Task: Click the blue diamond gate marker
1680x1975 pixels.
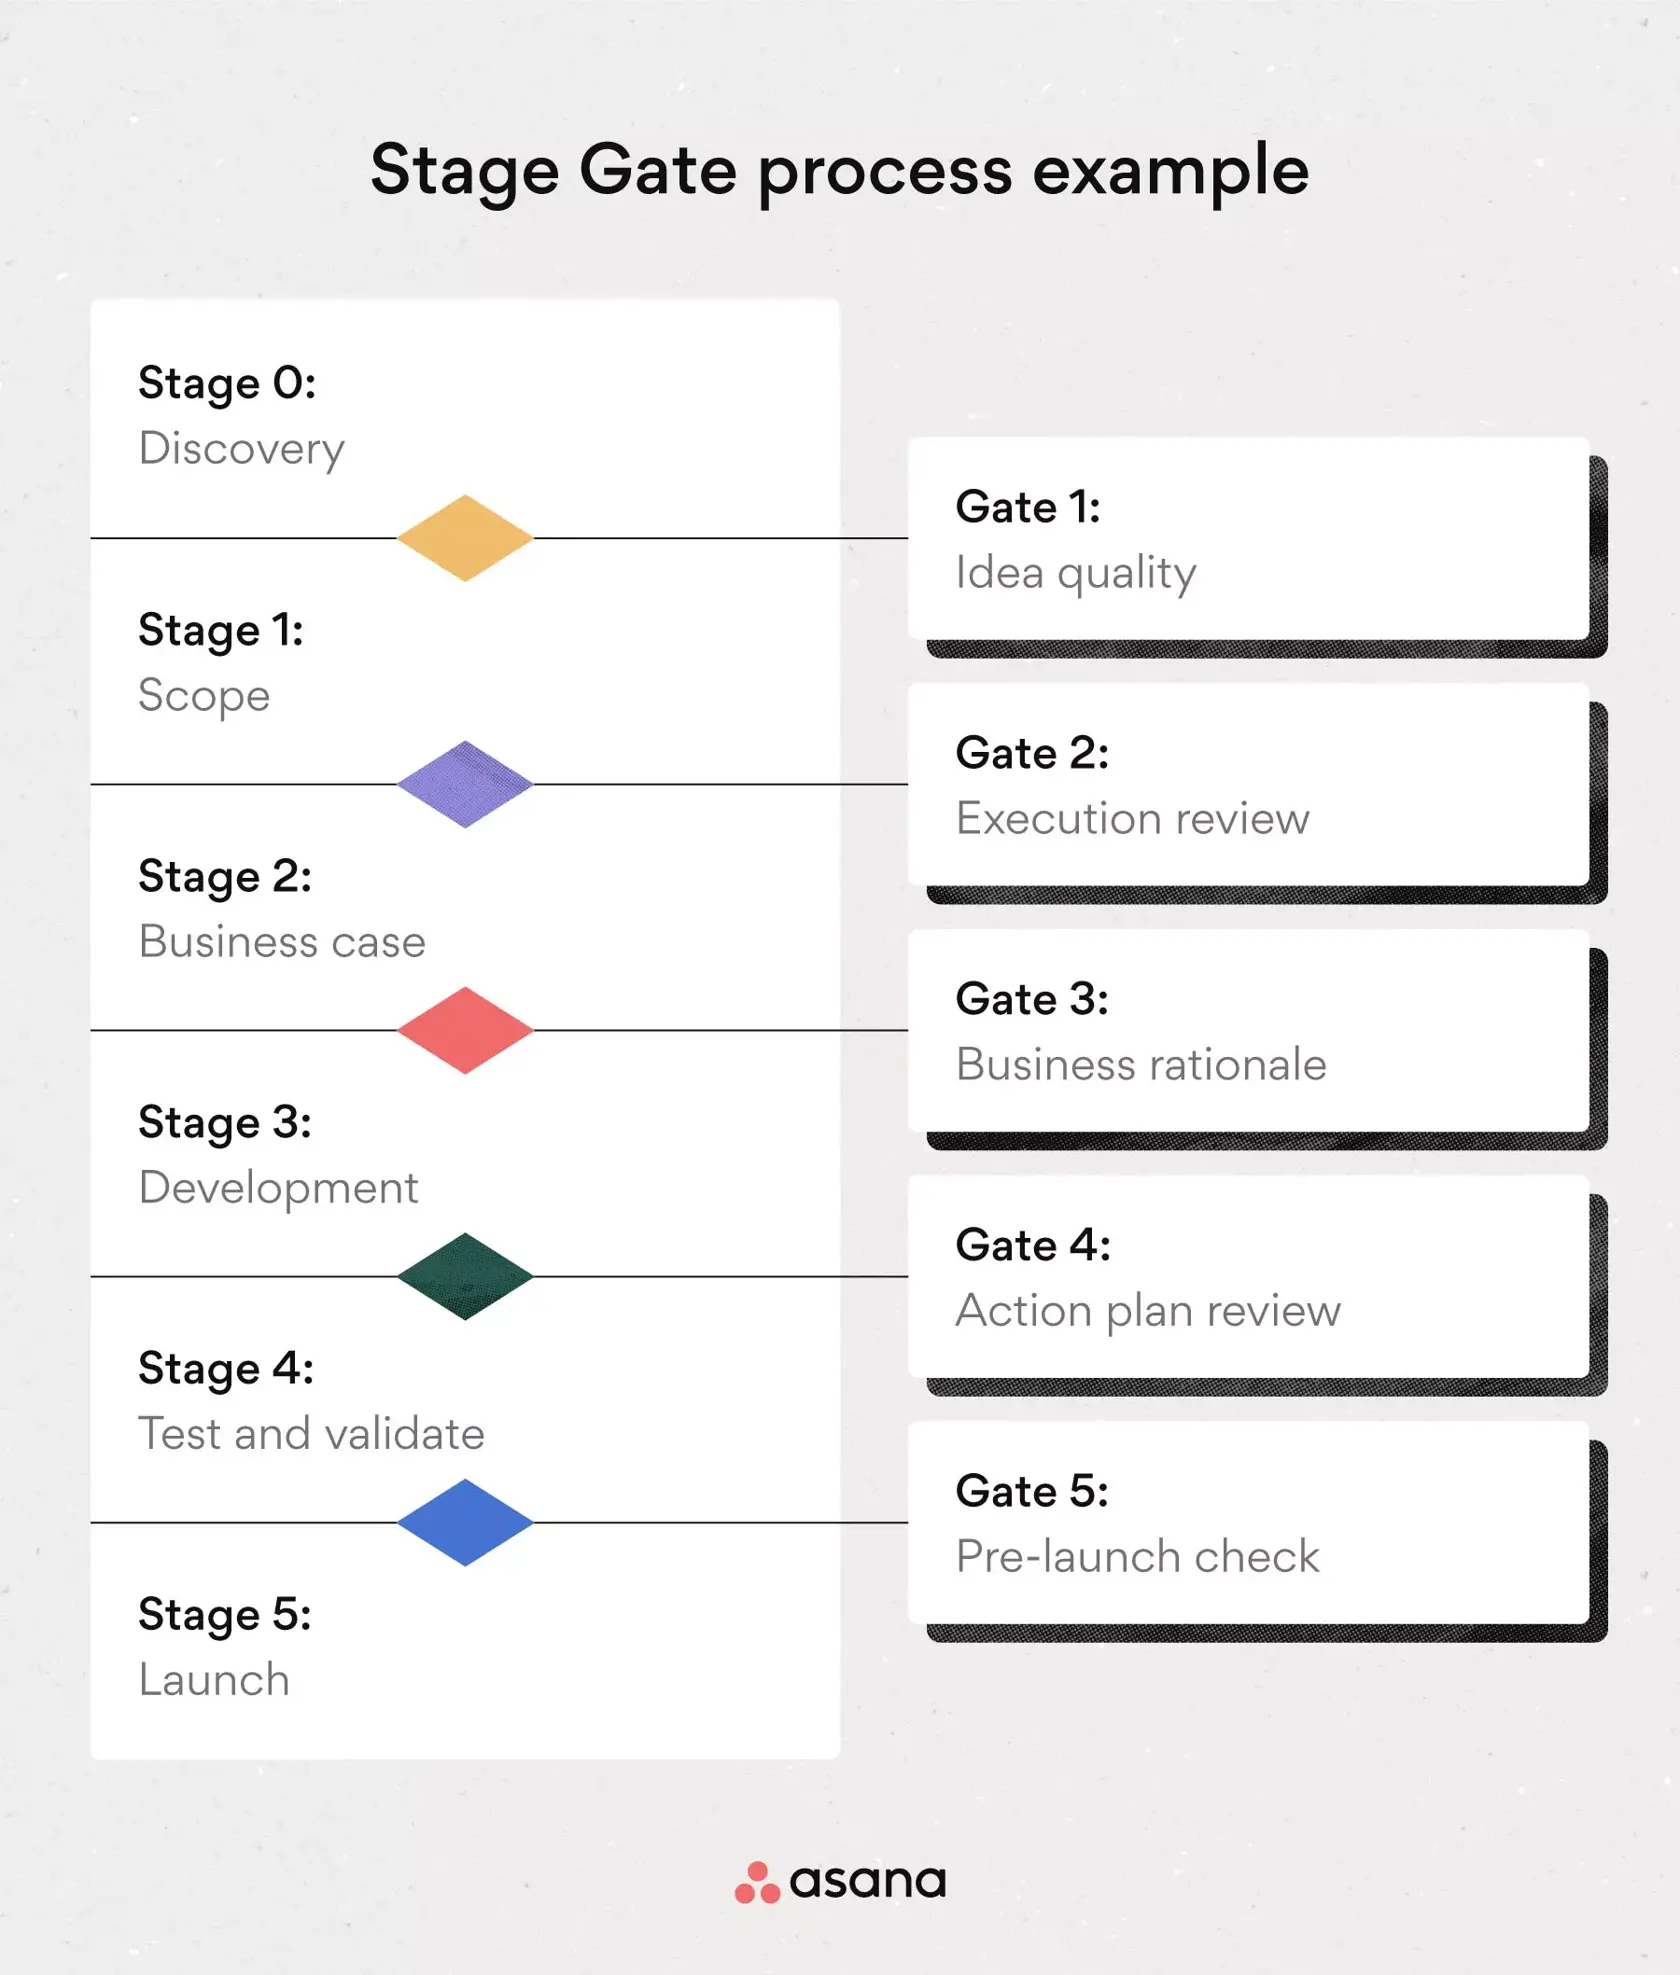Action: 465,1522
